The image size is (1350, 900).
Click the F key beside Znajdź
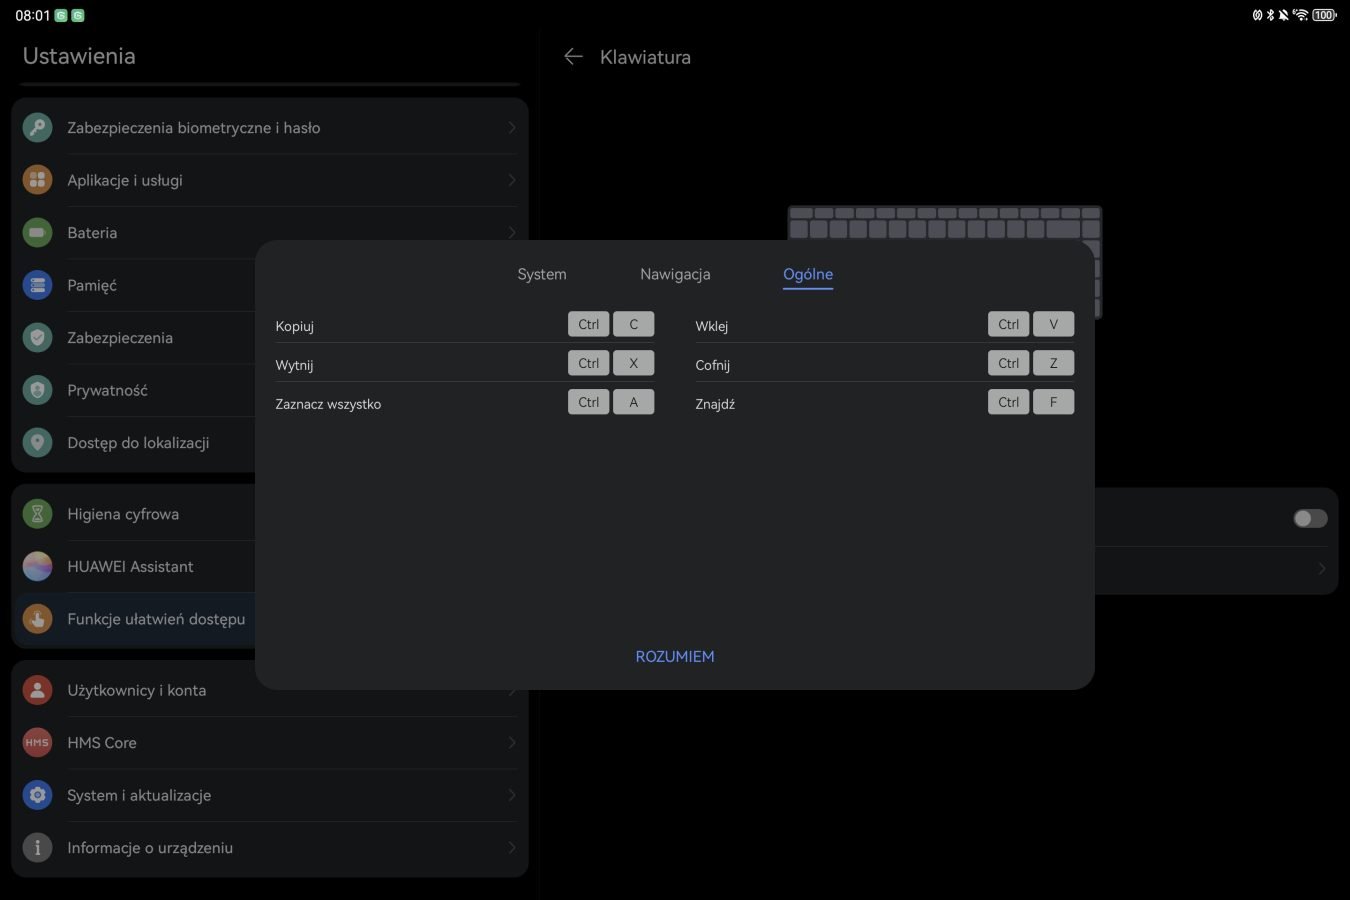pyautogui.click(x=1053, y=402)
